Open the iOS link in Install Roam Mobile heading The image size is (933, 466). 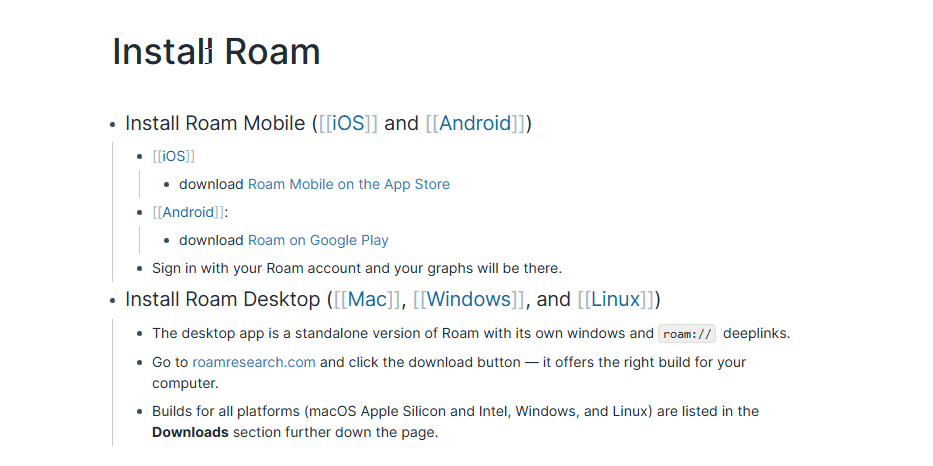click(x=348, y=123)
